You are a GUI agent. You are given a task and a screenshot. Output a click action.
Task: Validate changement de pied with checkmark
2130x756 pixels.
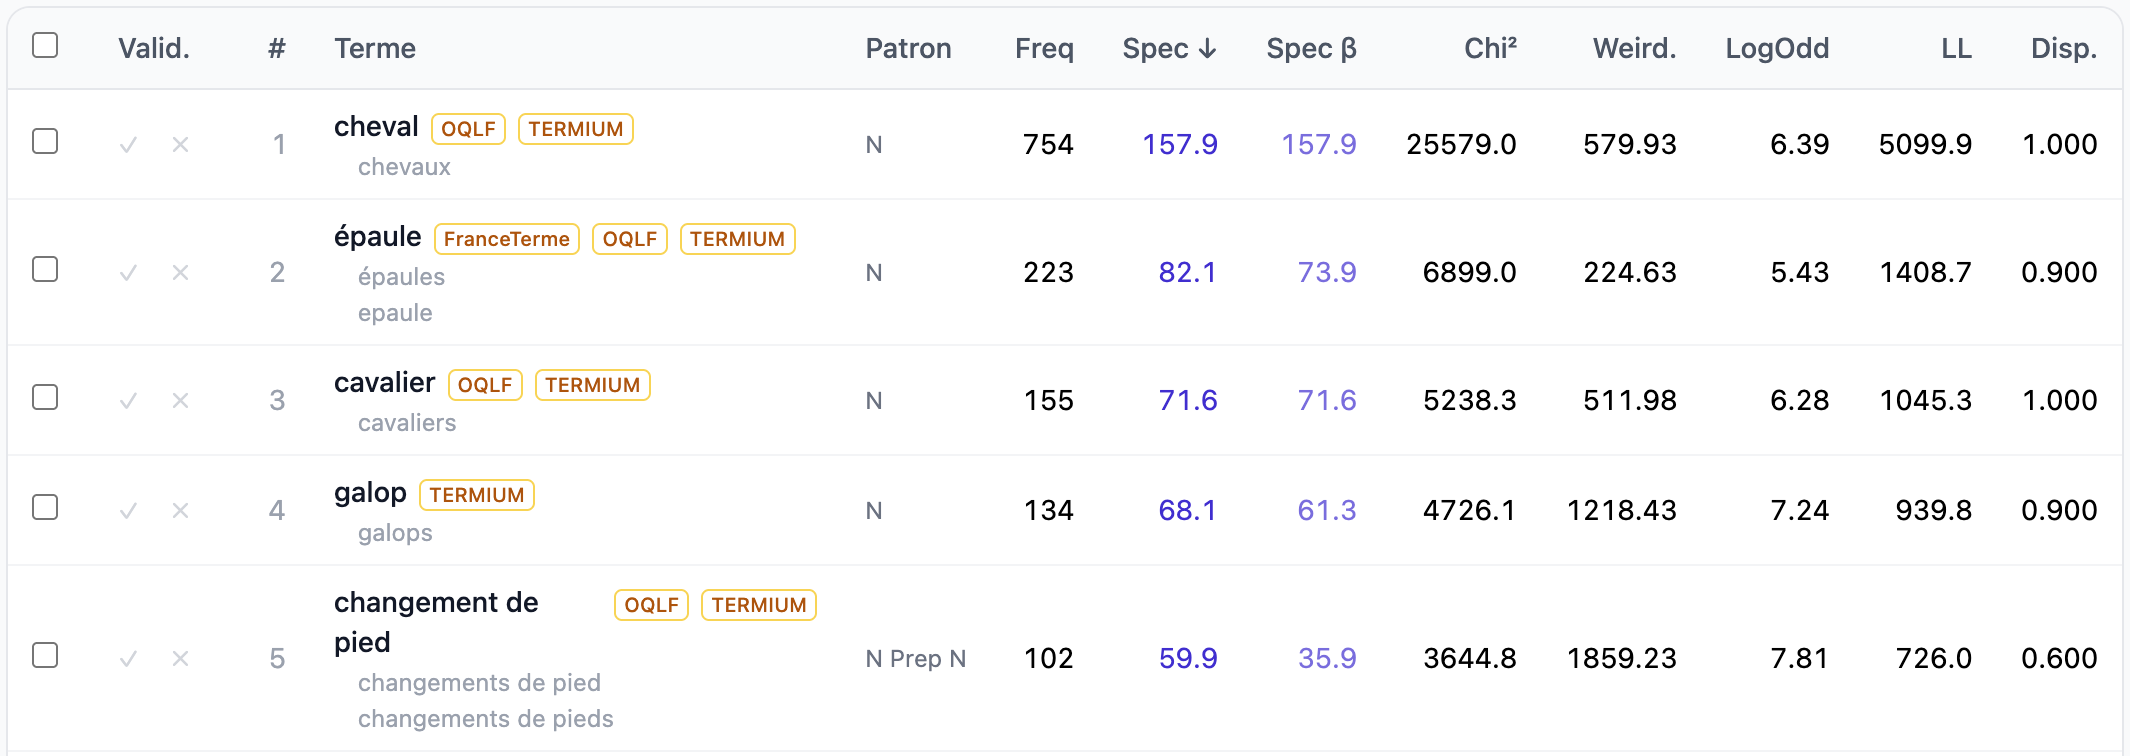point(128,659)
